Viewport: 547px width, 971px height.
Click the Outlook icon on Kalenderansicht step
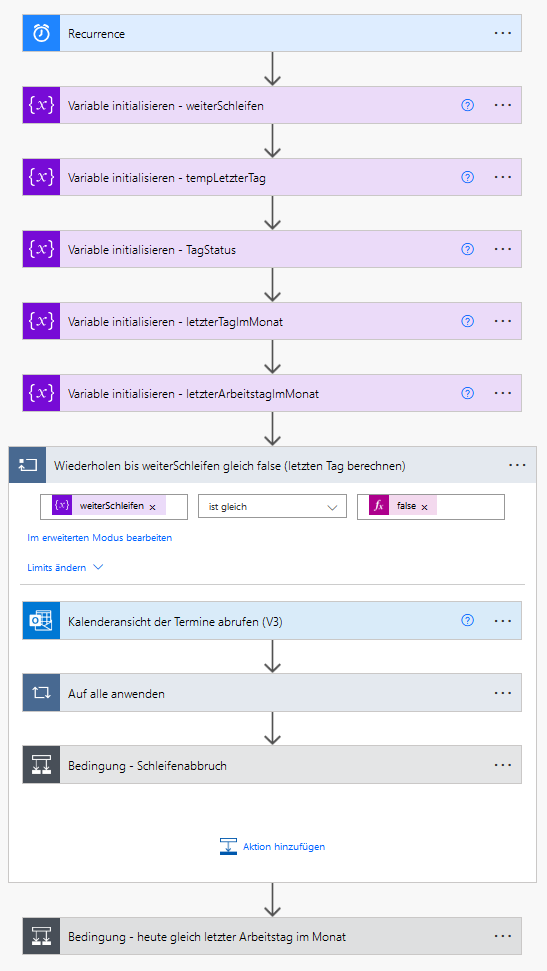[41, 620]
